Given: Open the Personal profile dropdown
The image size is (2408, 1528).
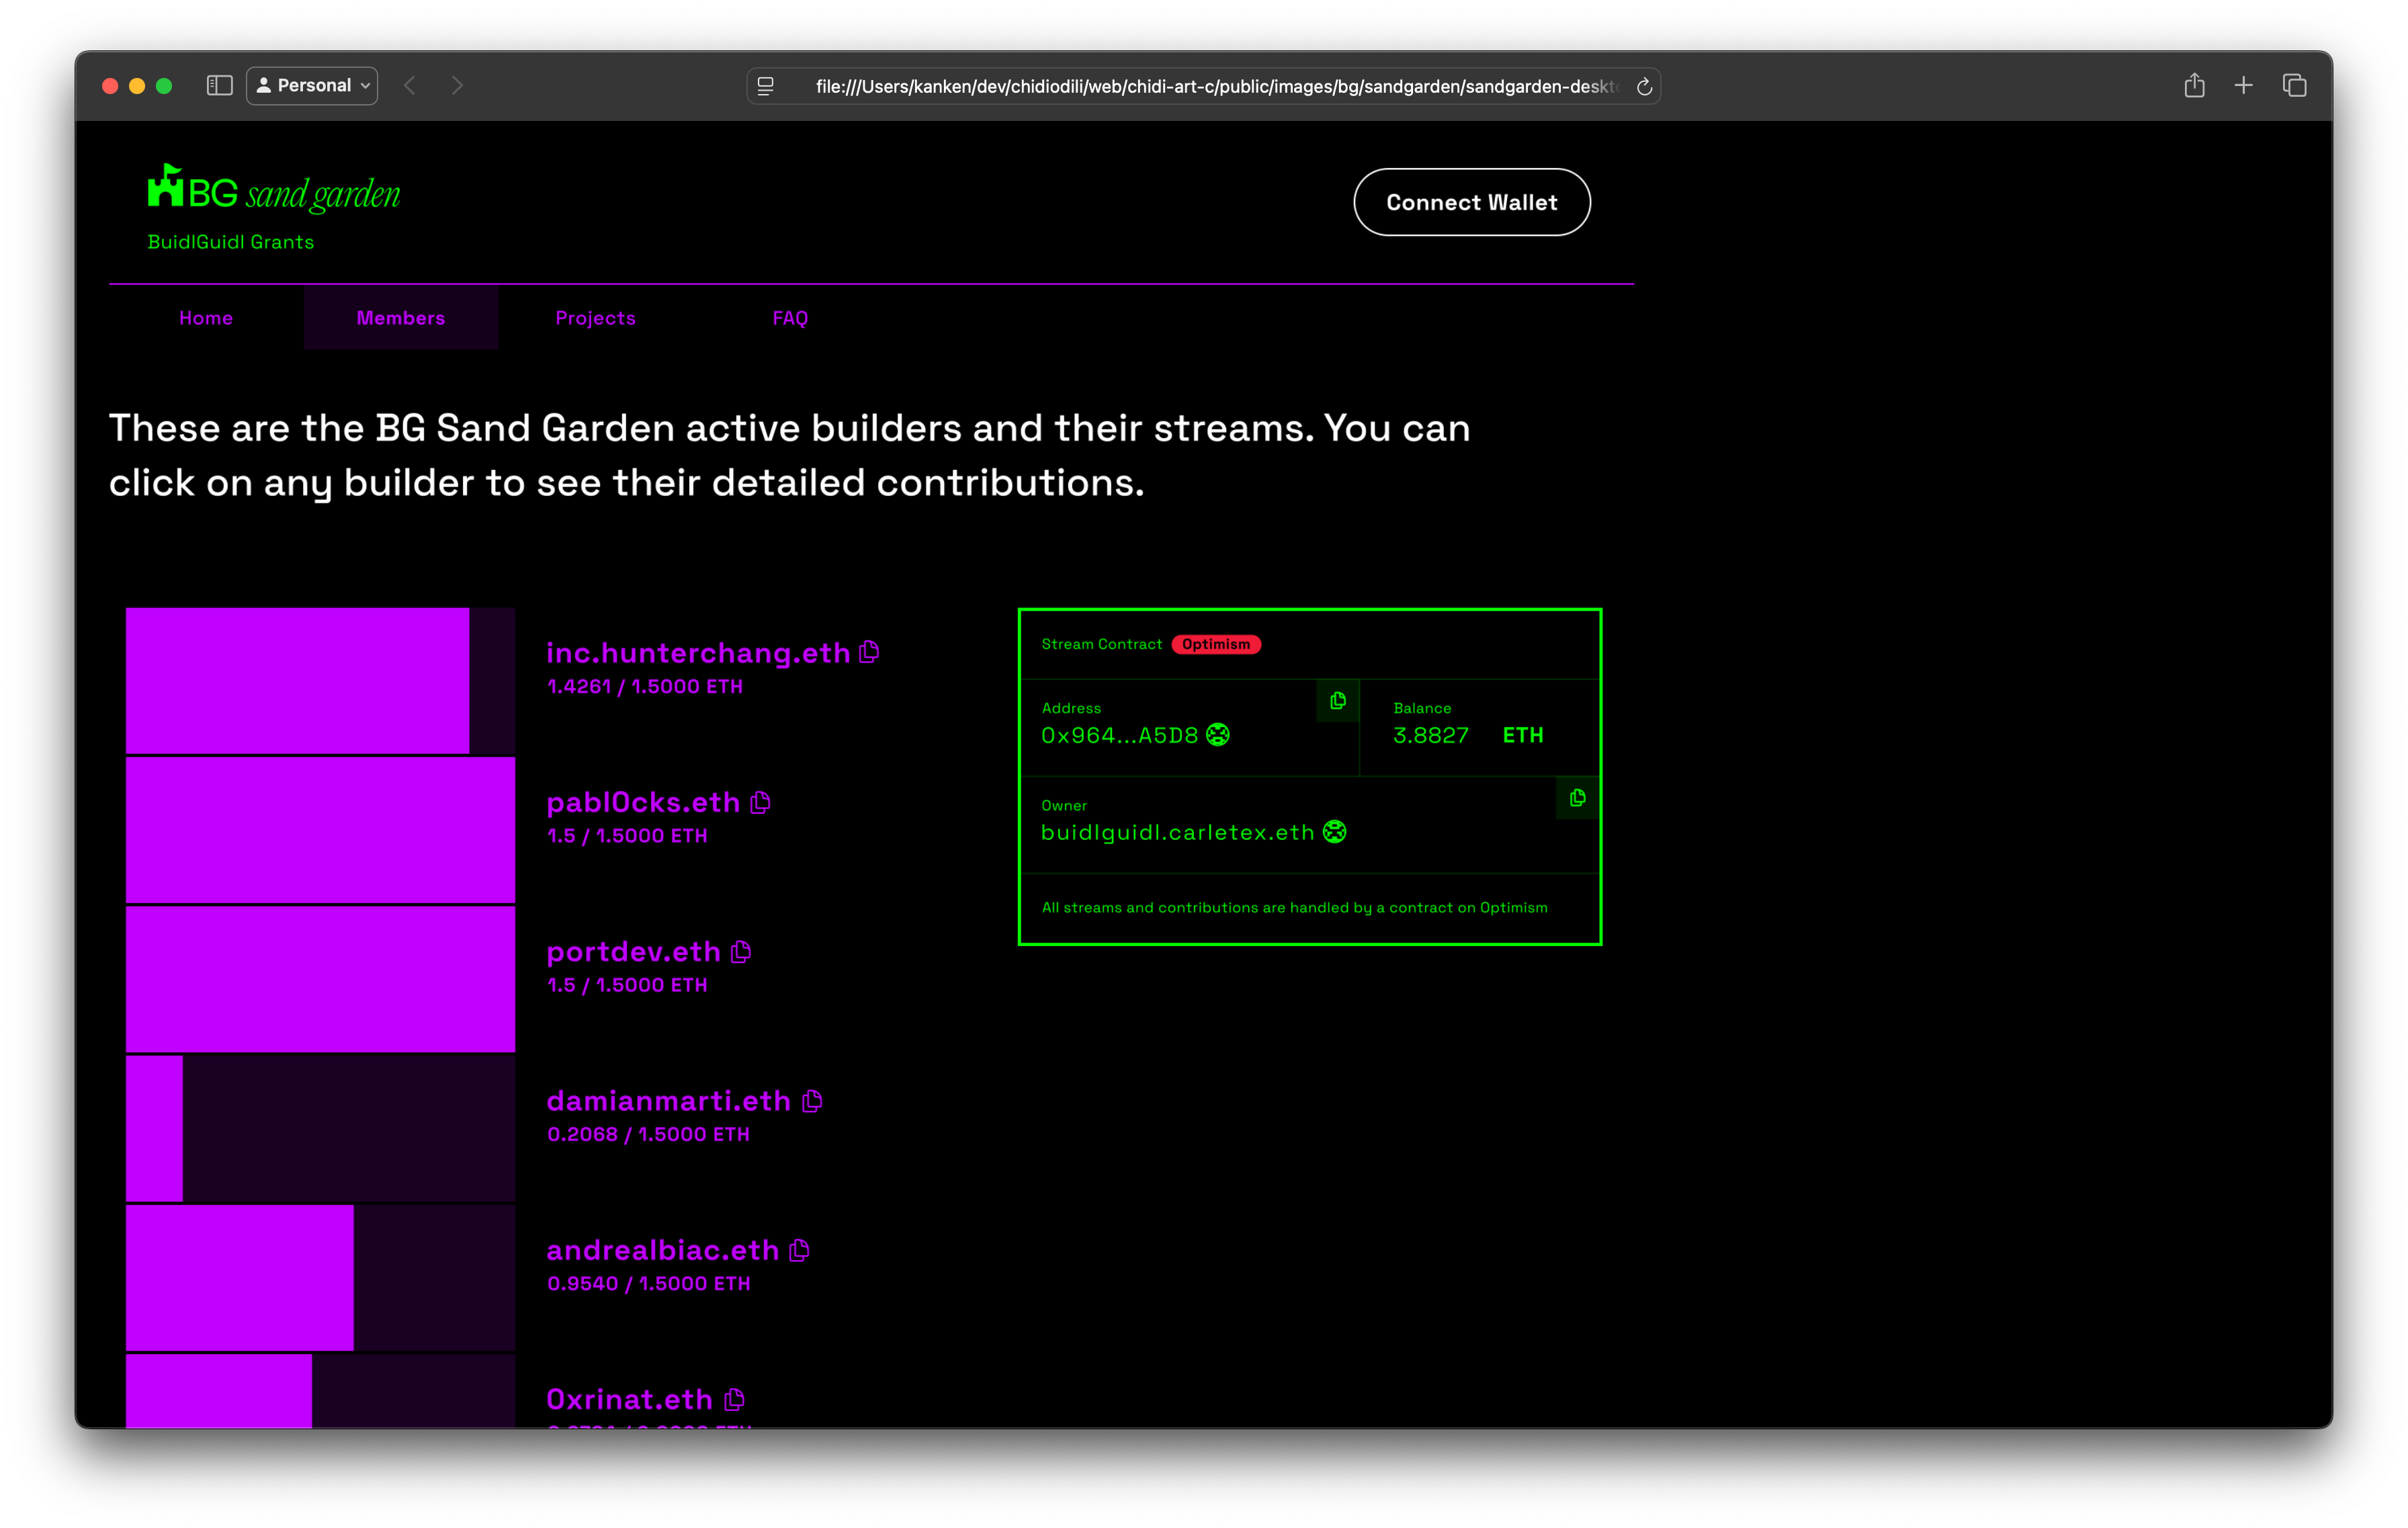Looking at the screenshot, I should click(311, 85).
